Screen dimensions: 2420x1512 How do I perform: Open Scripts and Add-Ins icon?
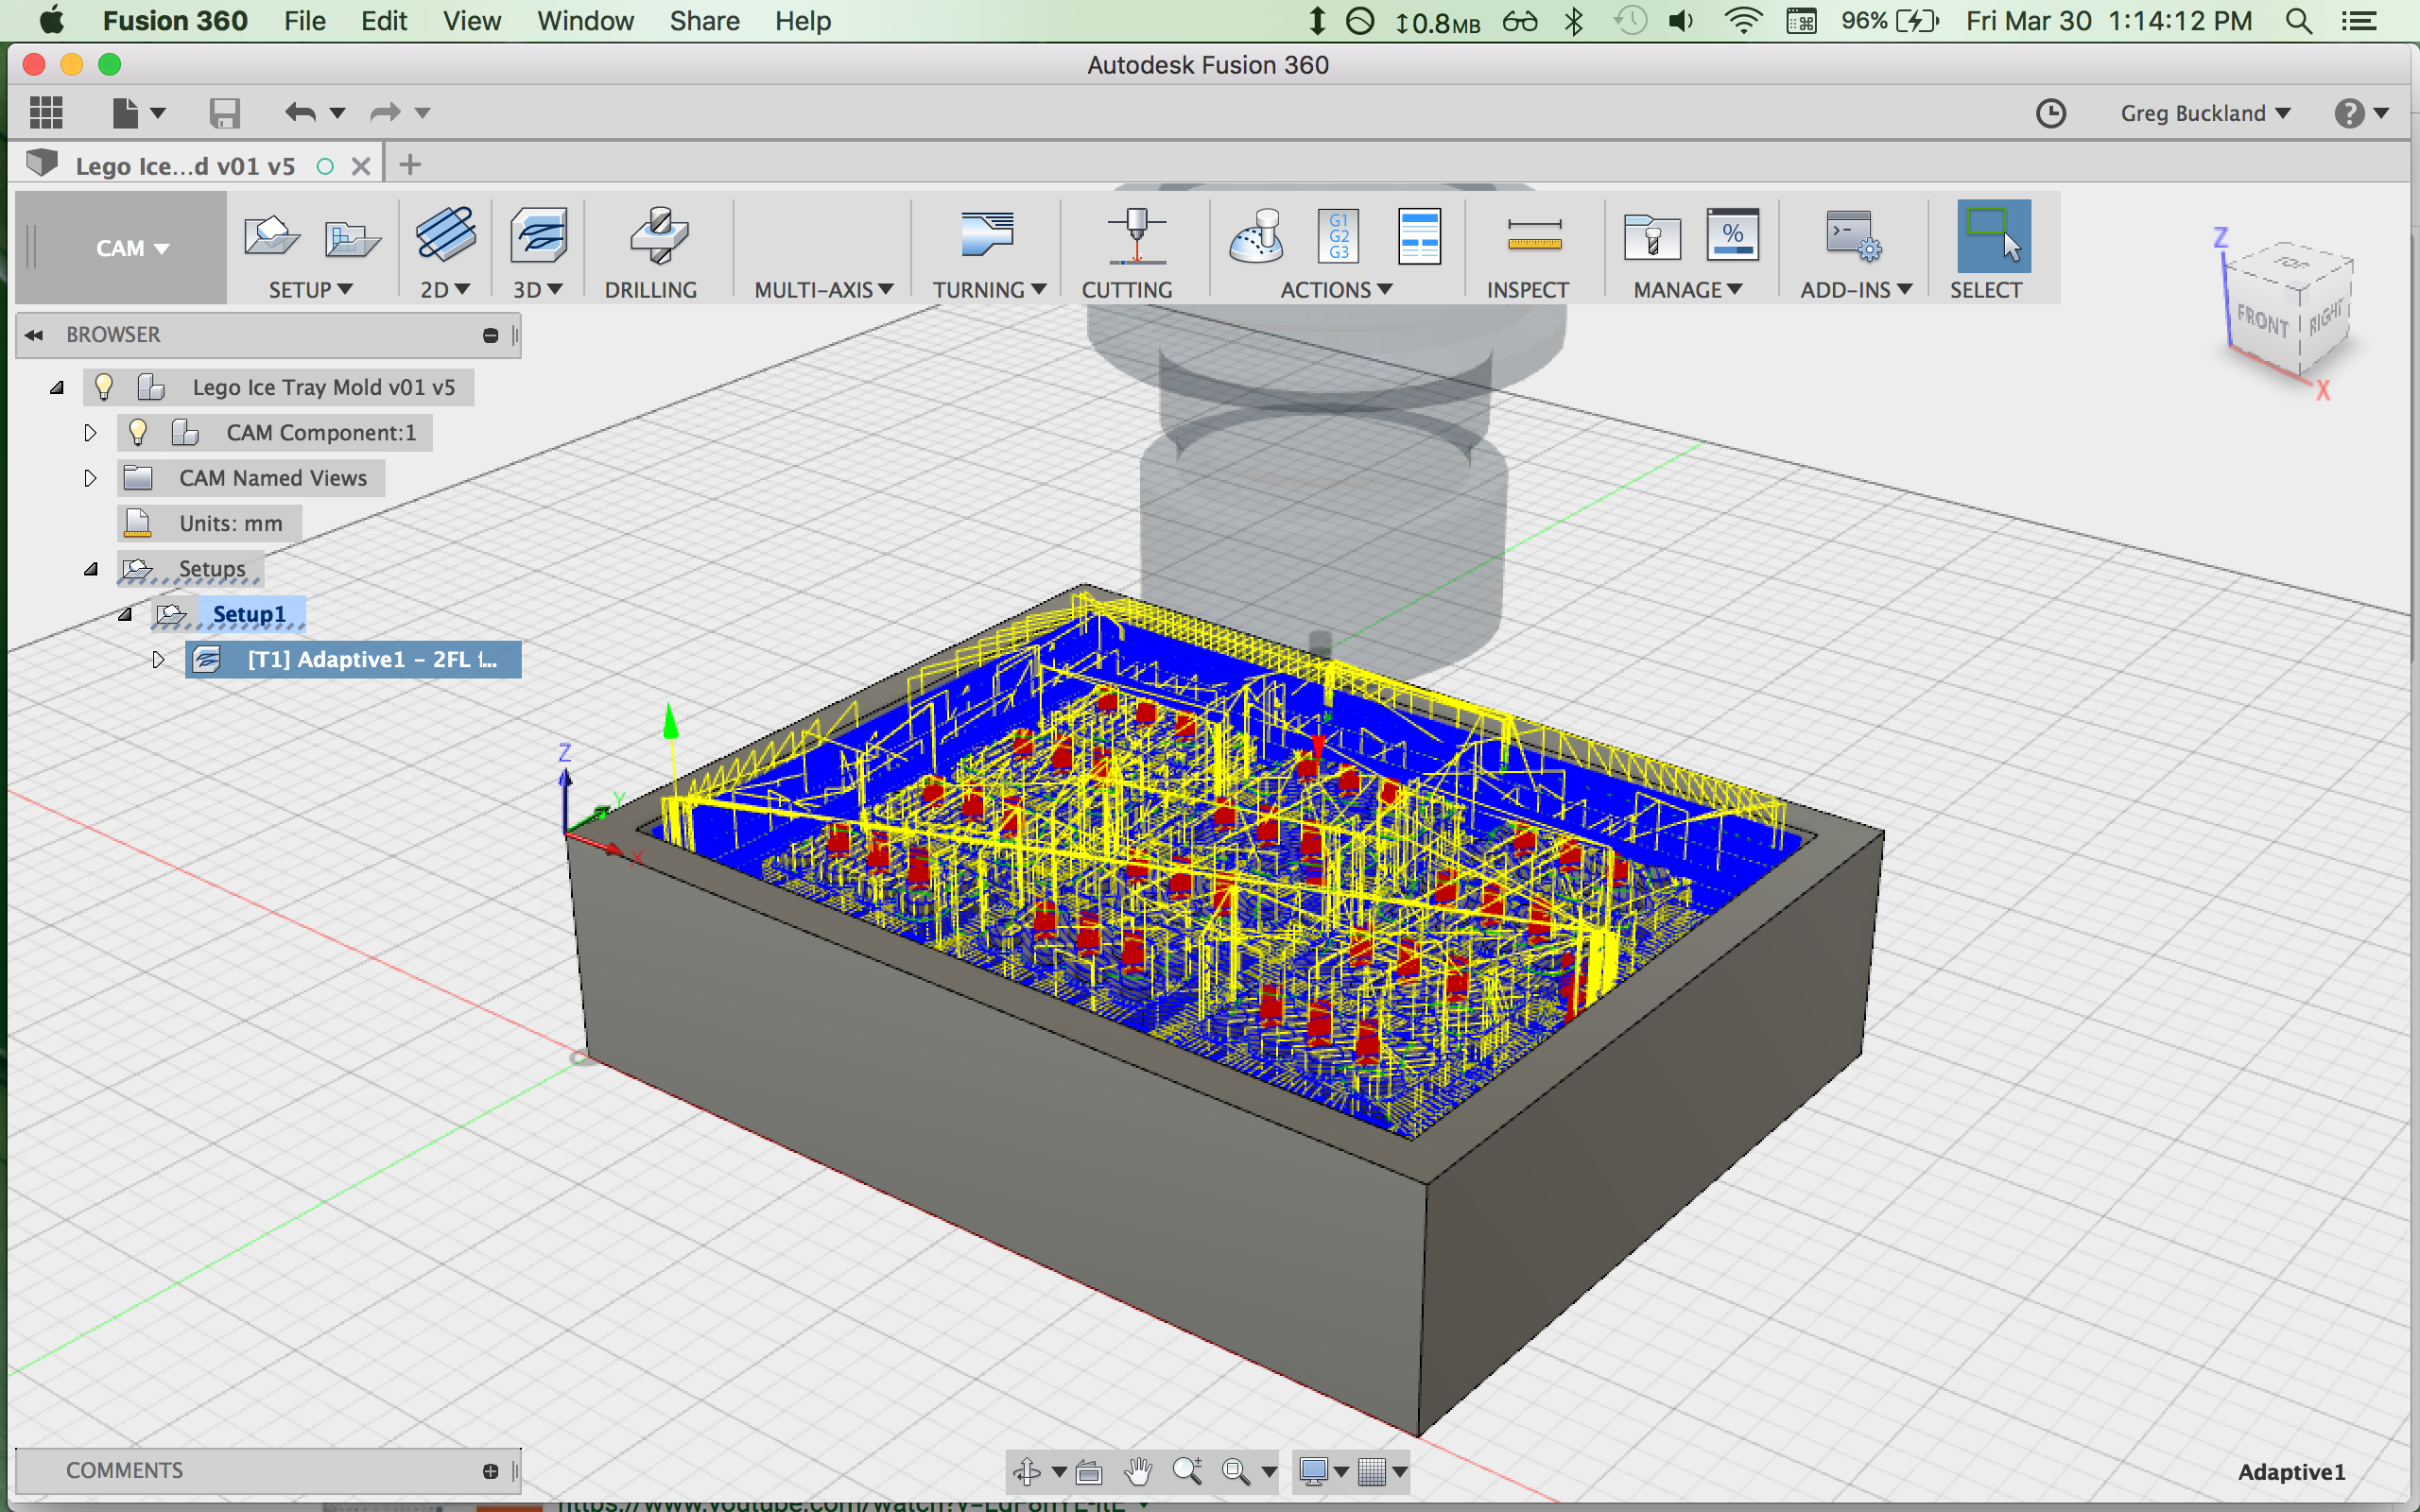tap(1853, 236)
